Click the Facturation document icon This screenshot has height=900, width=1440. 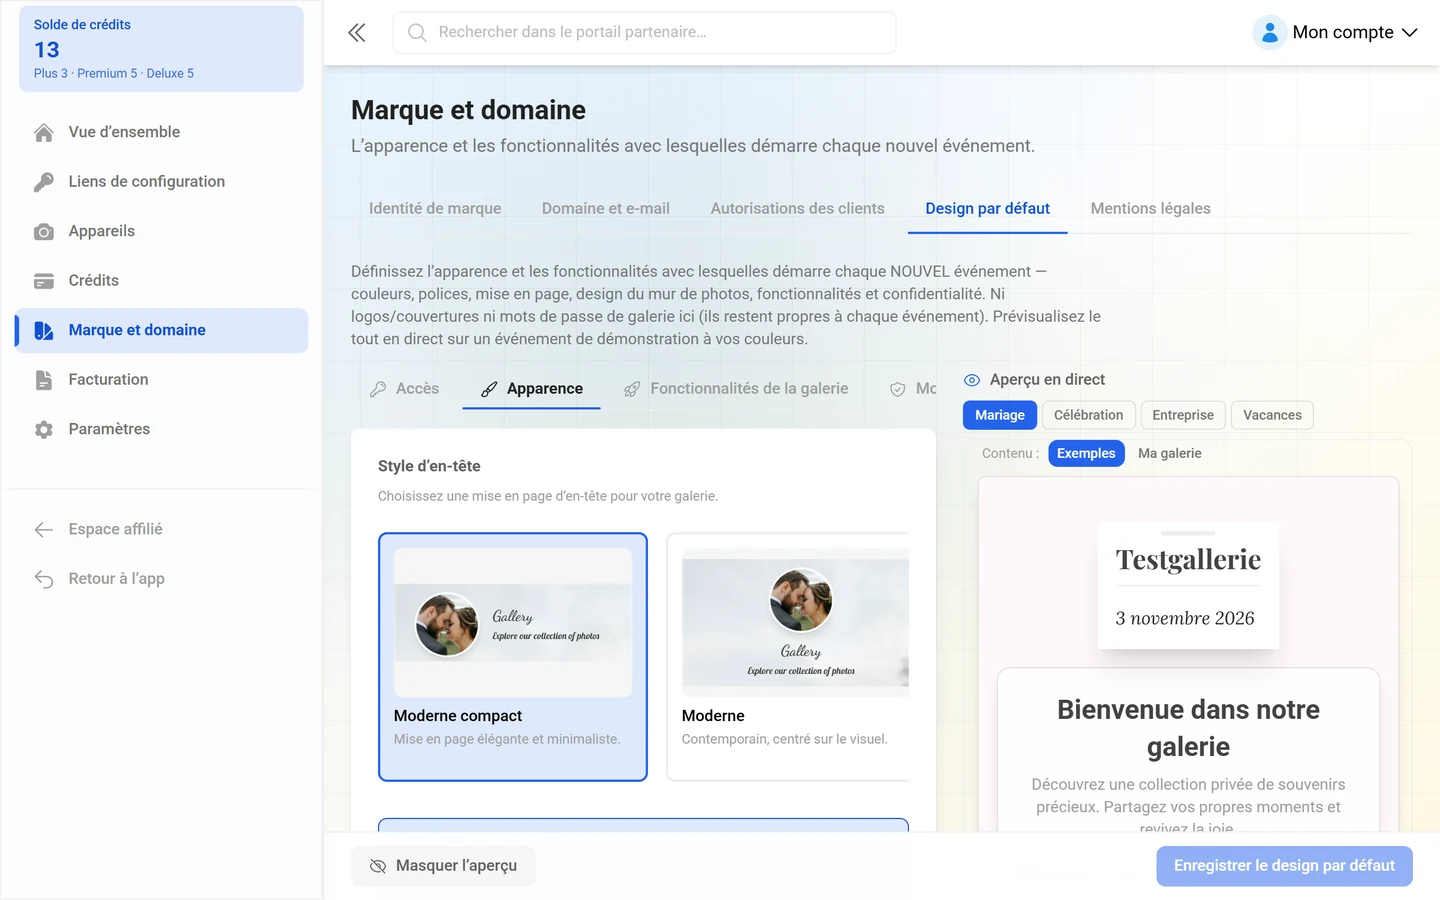[x=44, y=380]
